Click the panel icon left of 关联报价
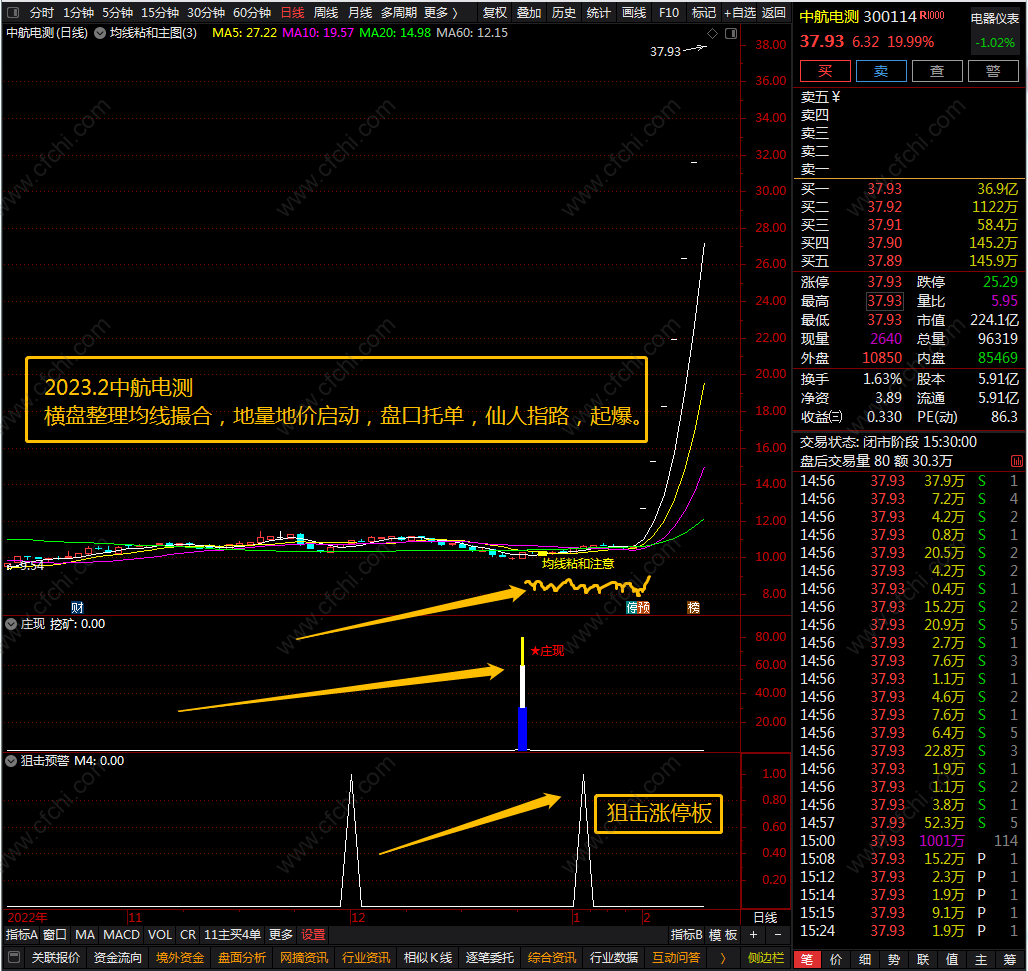The width and height of the screenshot is (1028, 971). 14,957
